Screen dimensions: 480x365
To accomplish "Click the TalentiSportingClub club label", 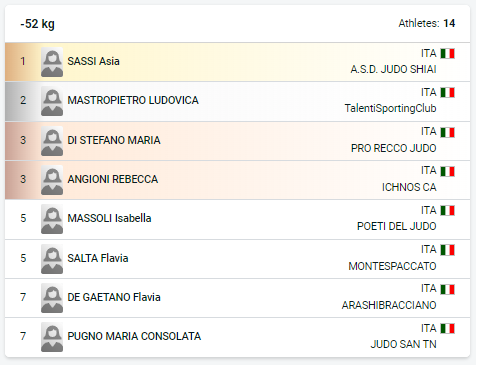I will click(390, 108).
